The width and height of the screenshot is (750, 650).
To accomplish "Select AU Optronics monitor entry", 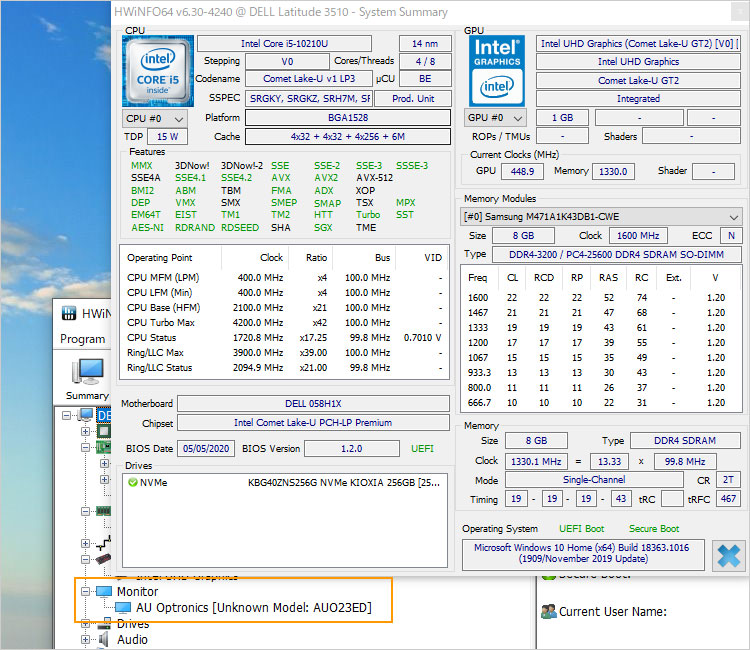I will coord(253,607).
